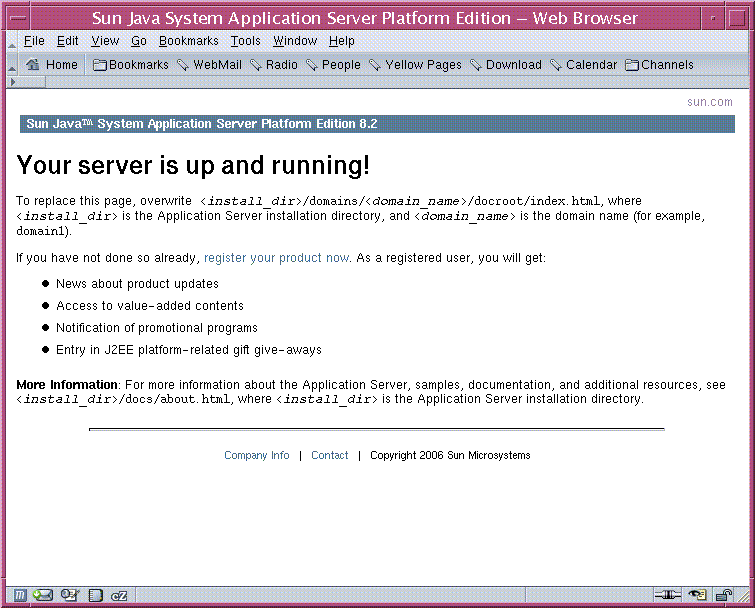This screenshot has height=608, width=755.
Task: Maximize the Web Browser window
Action: 737,18
